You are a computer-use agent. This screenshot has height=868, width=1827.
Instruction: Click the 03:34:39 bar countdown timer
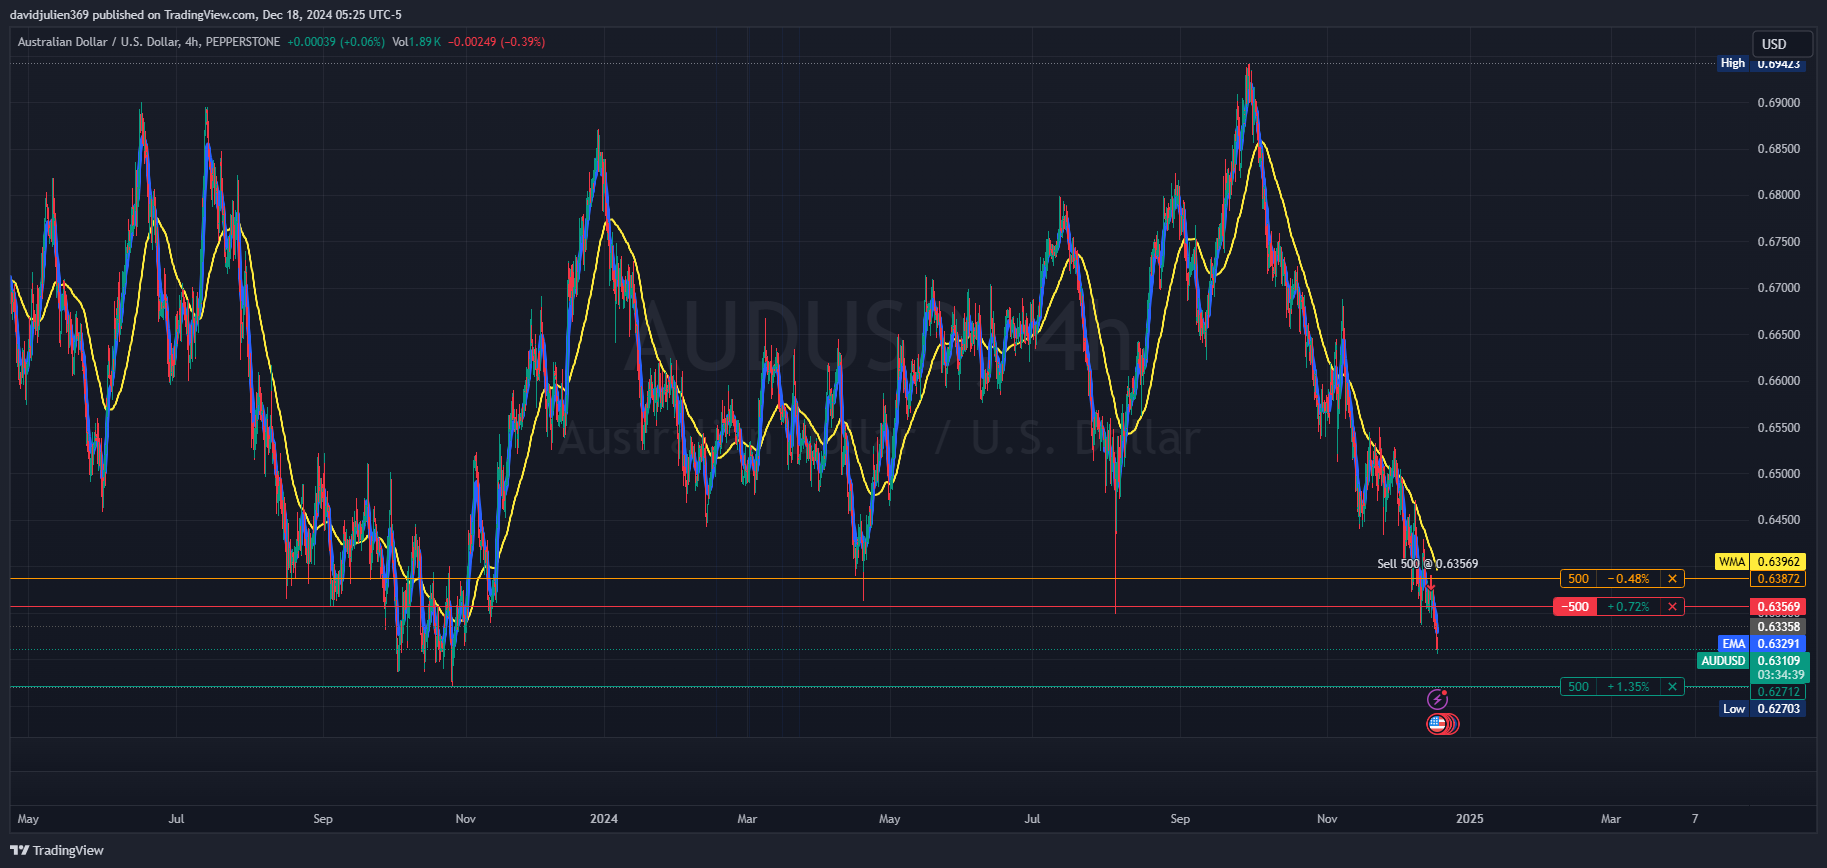tap(1780, 675)
